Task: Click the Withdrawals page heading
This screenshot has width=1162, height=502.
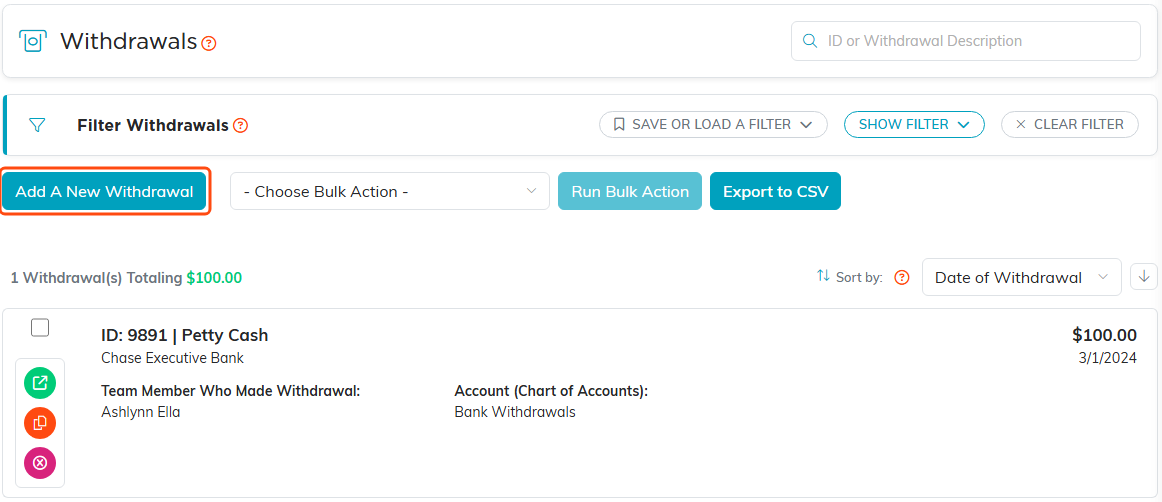Action: click(x=129, y=41)
